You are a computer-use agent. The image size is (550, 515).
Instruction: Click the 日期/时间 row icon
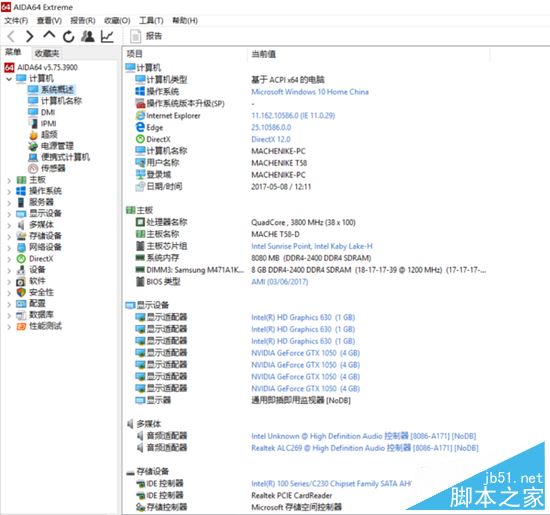[140, 187]
